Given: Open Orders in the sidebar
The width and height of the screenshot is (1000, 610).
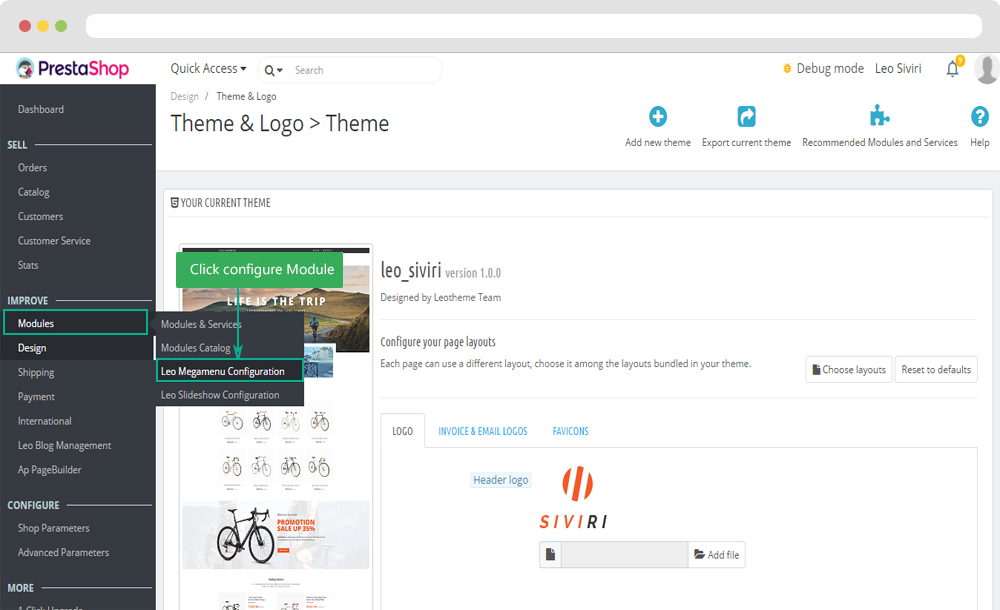Looking at the screenshot, I should 33,168.
